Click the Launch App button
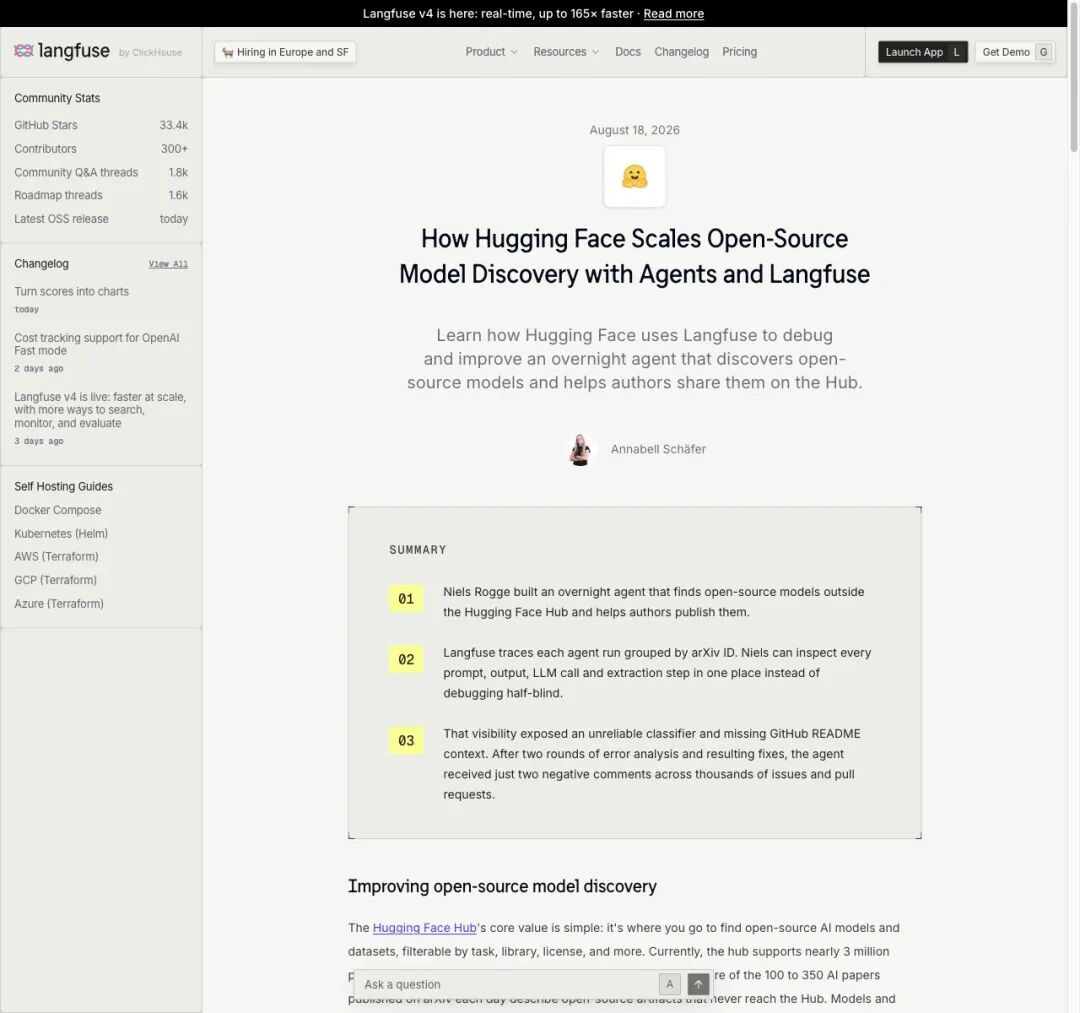 922,52
